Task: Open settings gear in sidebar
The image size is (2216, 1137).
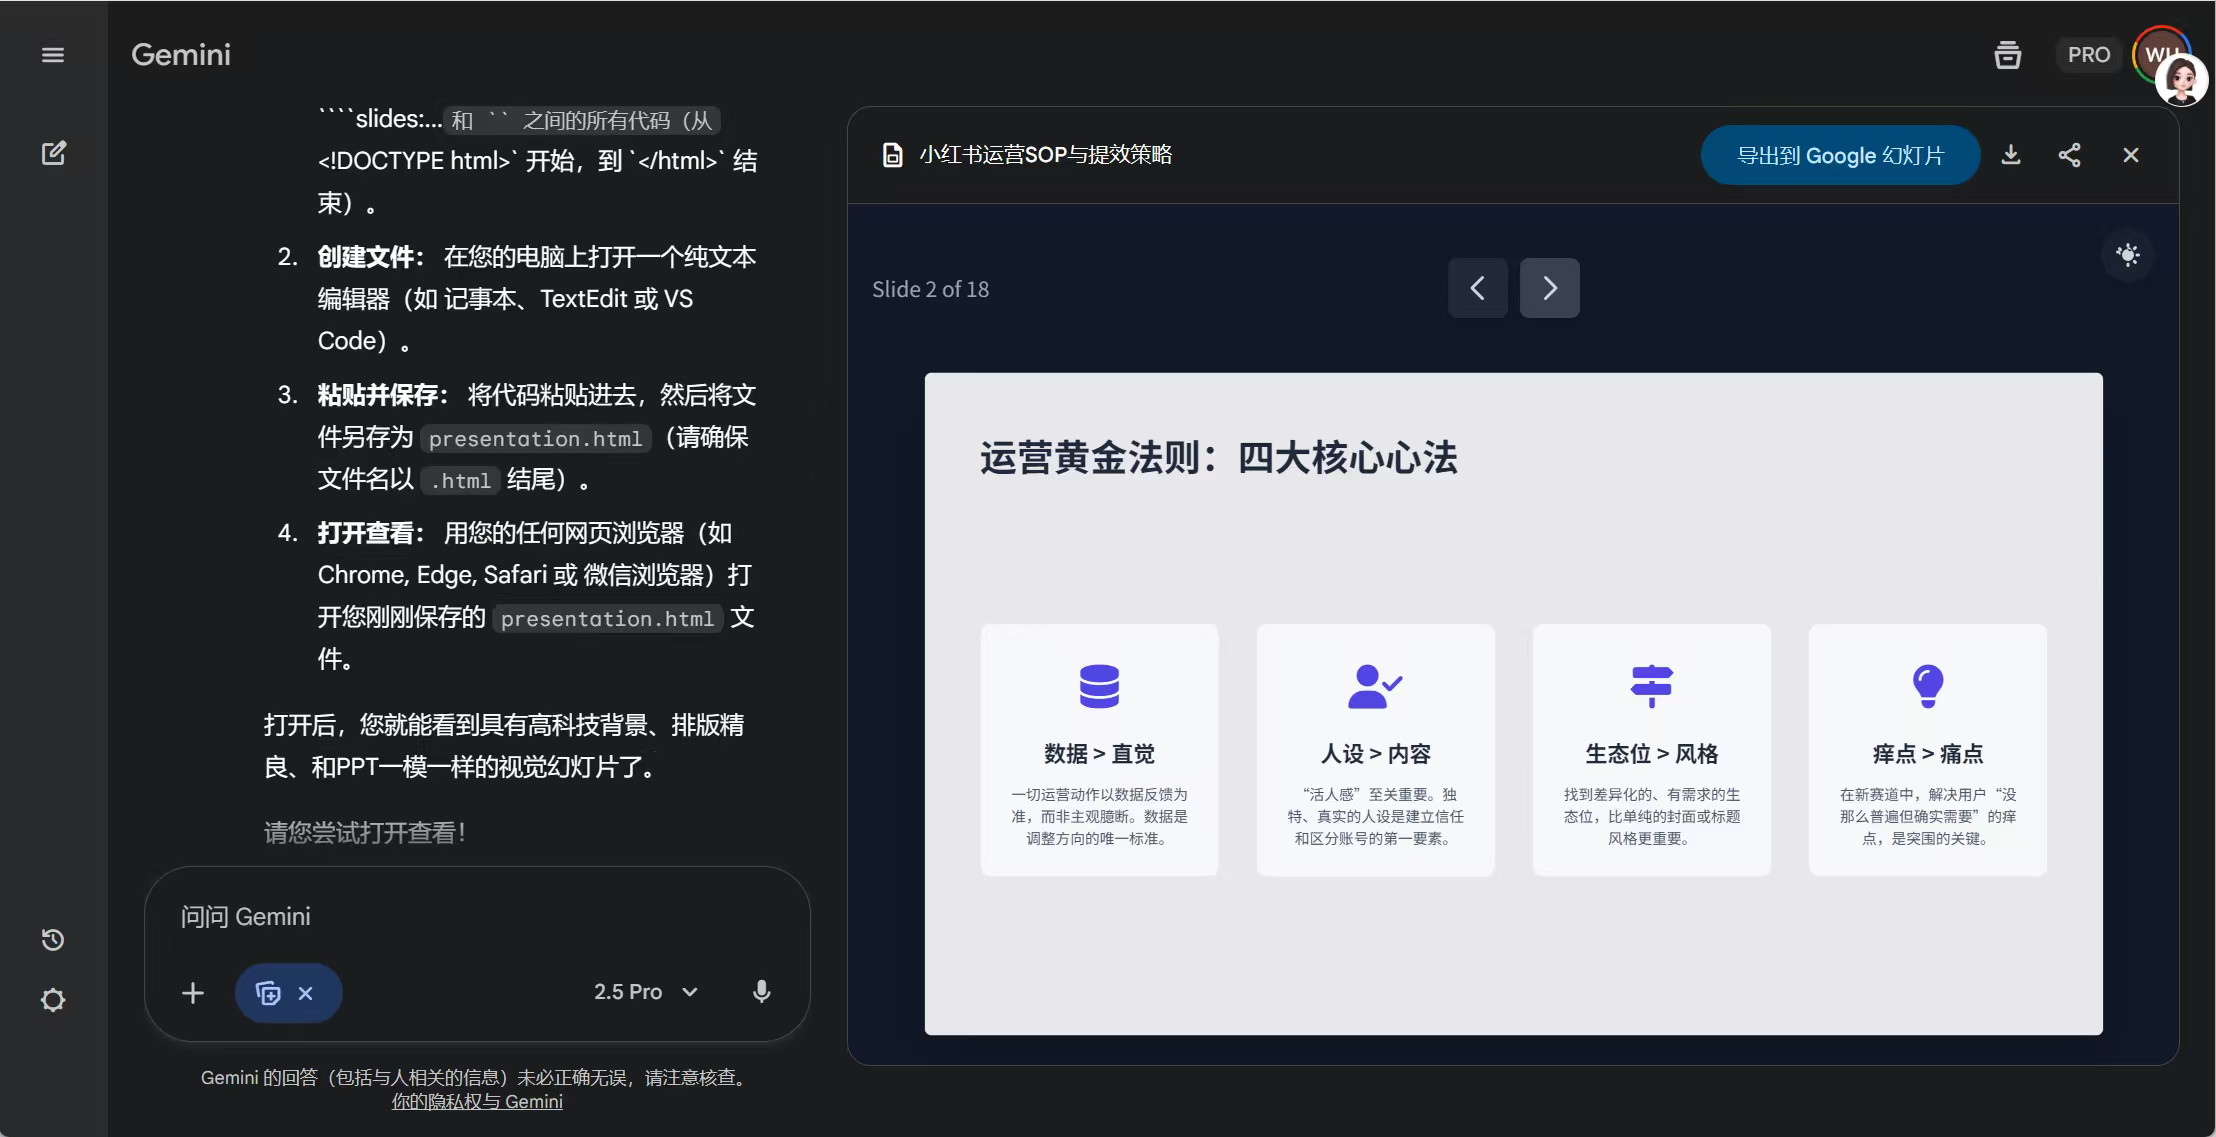Action: point(53,1000)
